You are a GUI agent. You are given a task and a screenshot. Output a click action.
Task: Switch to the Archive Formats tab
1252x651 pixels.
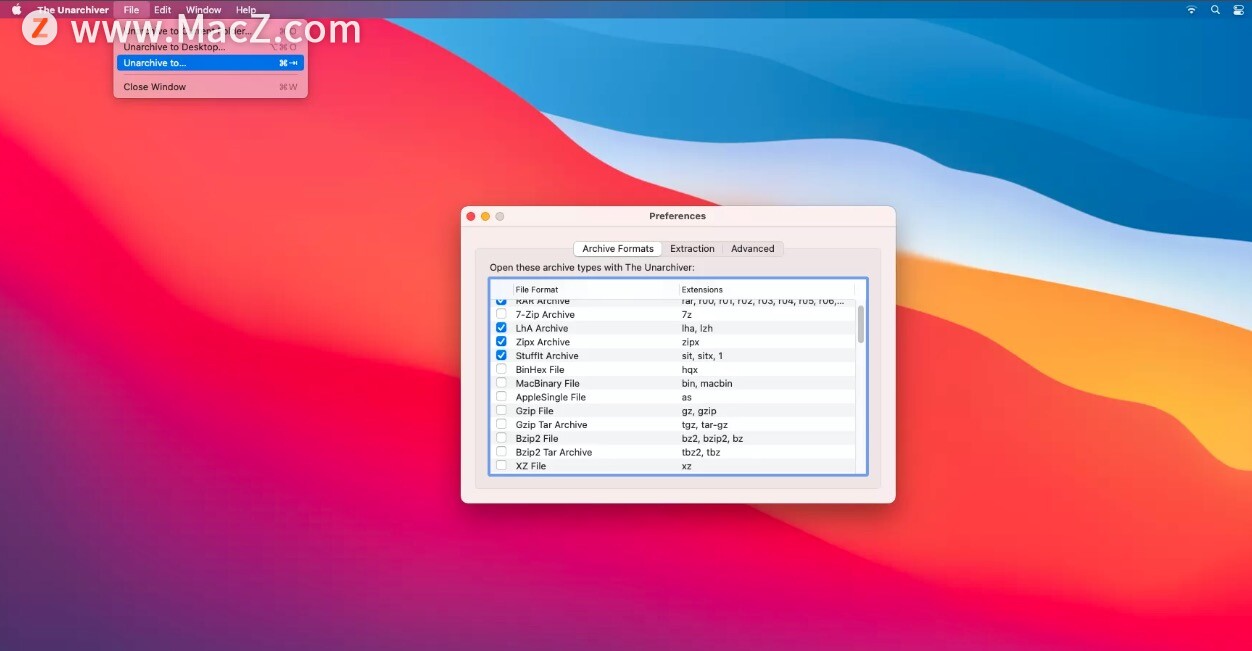point(618,249)
